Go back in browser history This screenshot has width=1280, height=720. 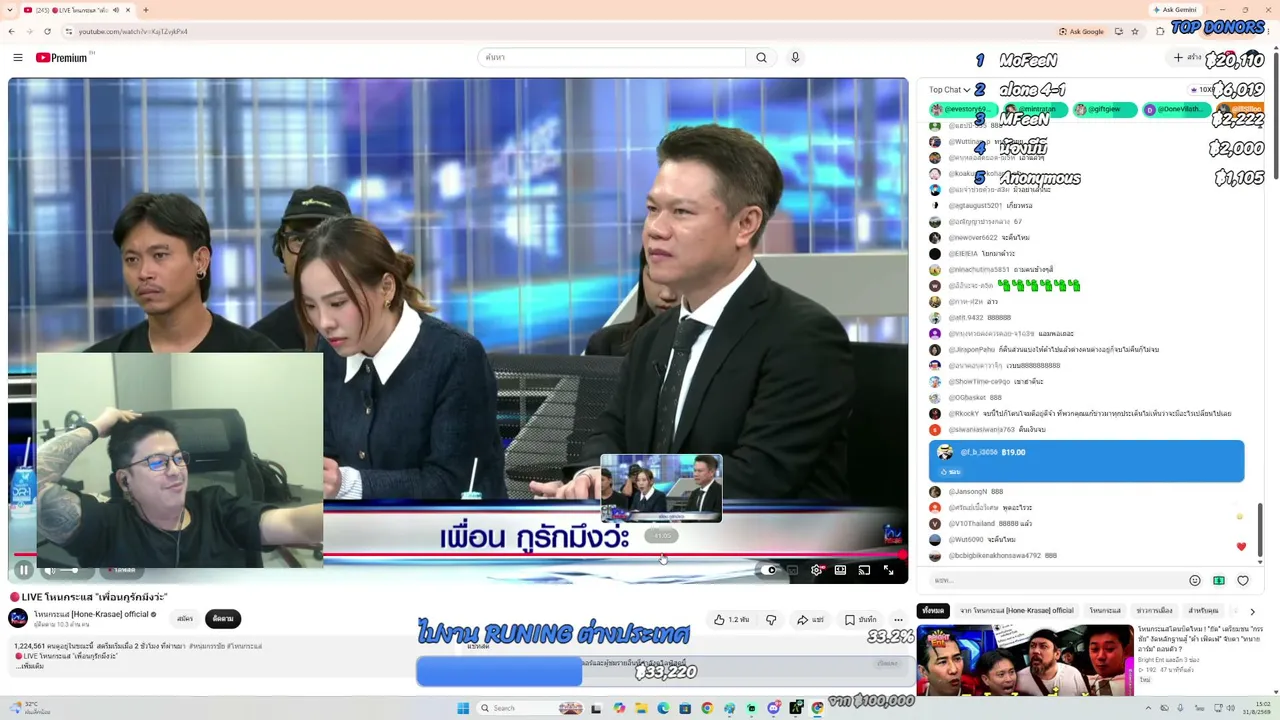click(x=12, y=31)
